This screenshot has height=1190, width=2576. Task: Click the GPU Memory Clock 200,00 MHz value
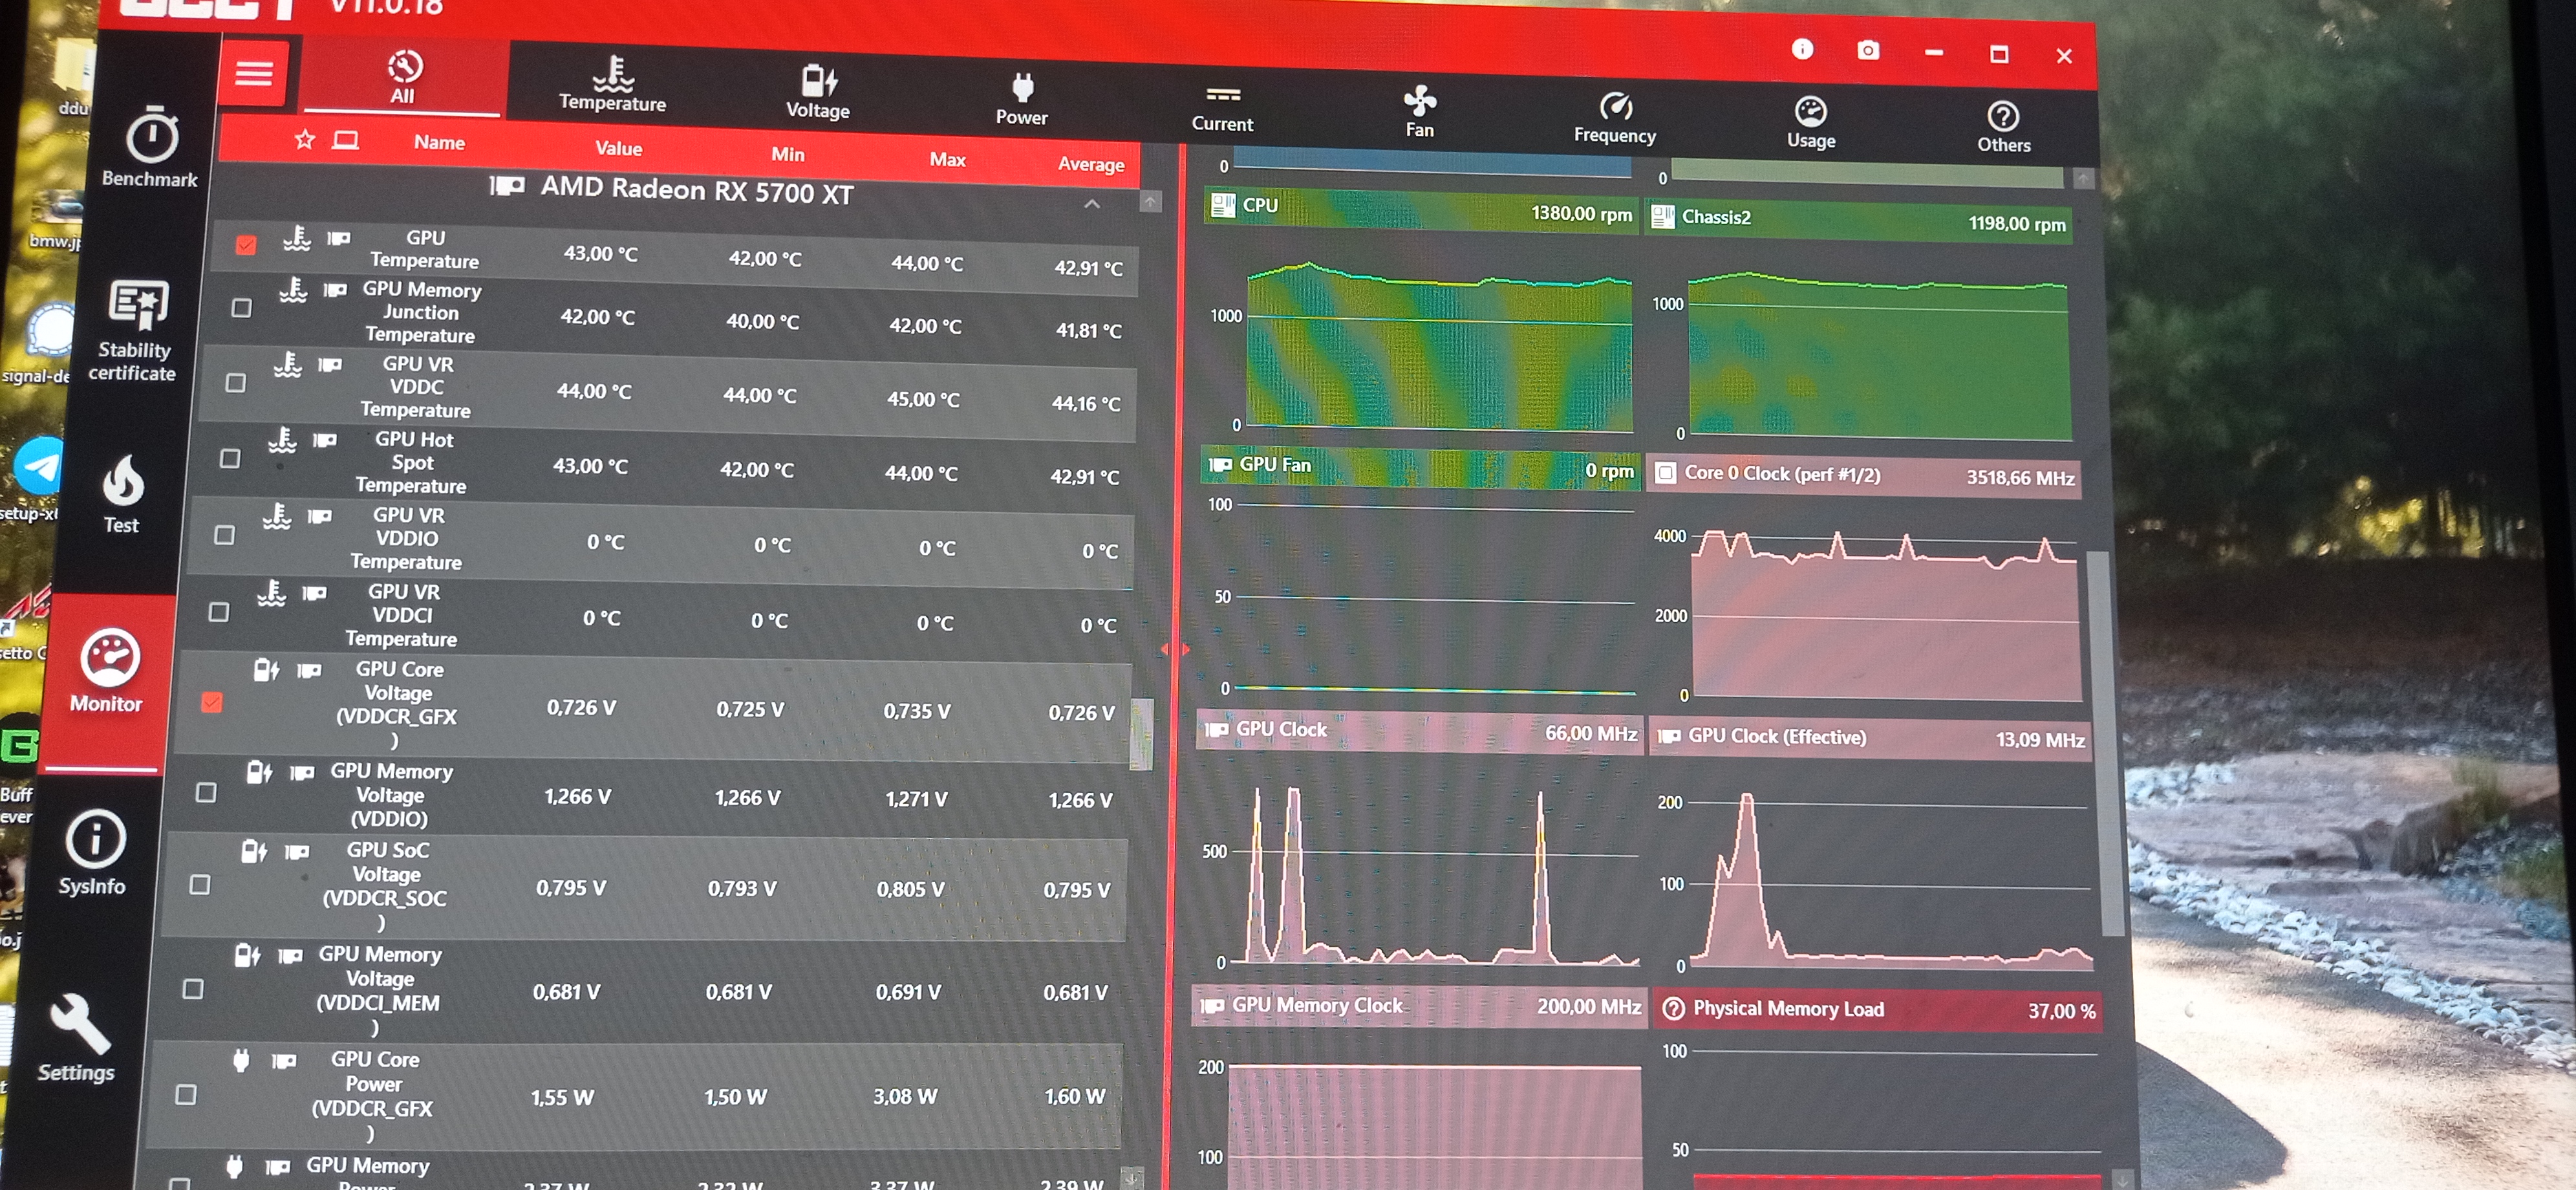tap(1588, 1006)
